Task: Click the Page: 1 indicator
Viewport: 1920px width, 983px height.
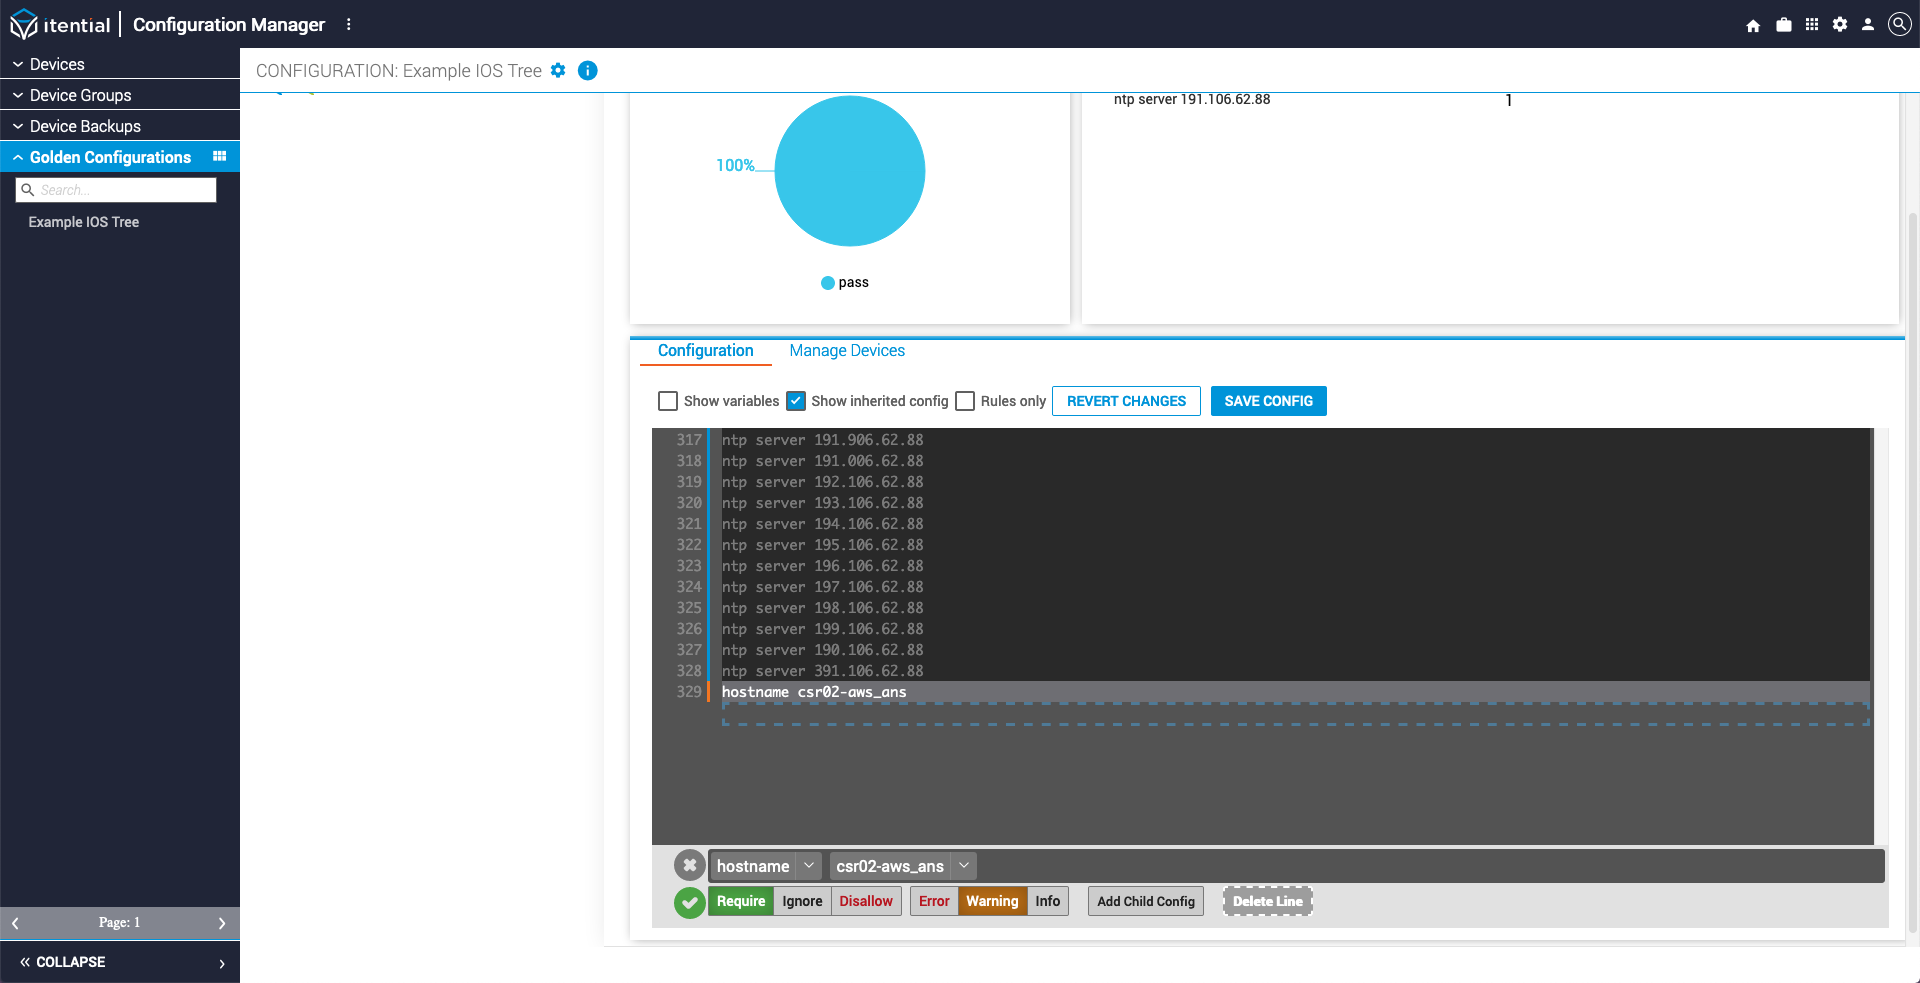Action: [x=119, y=923]
